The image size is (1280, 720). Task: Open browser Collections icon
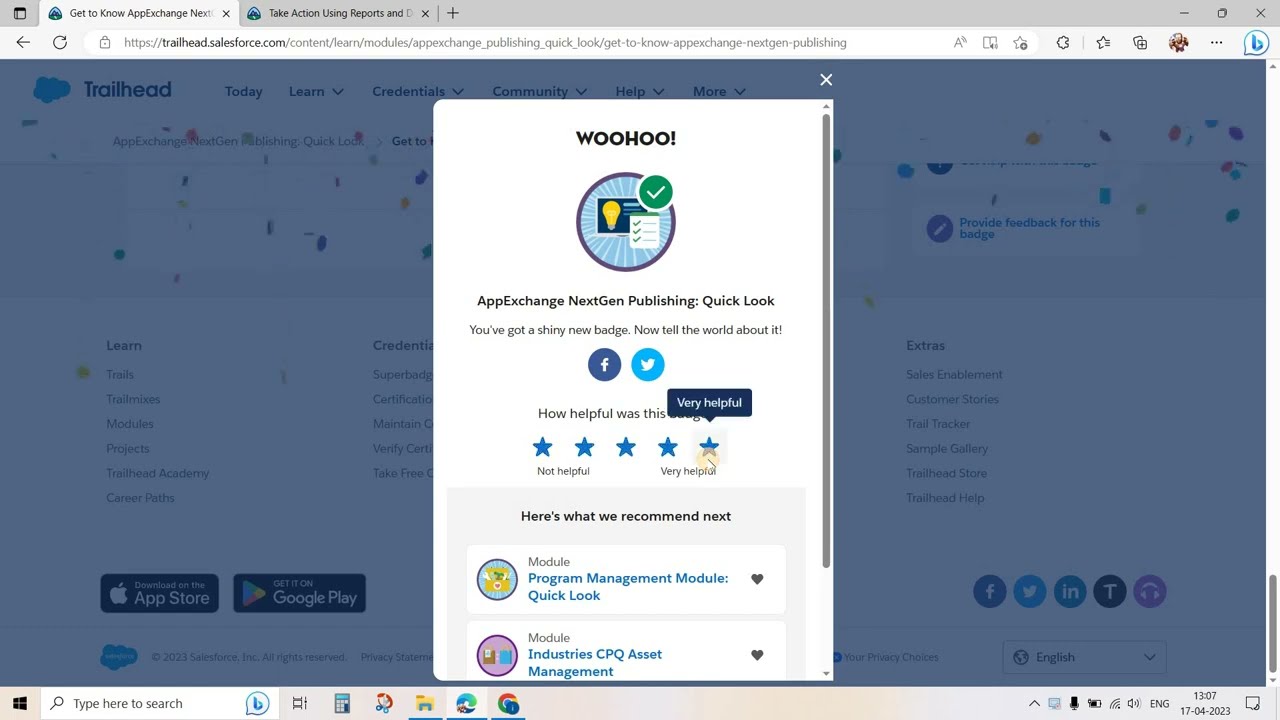[x=1140, y=42]
